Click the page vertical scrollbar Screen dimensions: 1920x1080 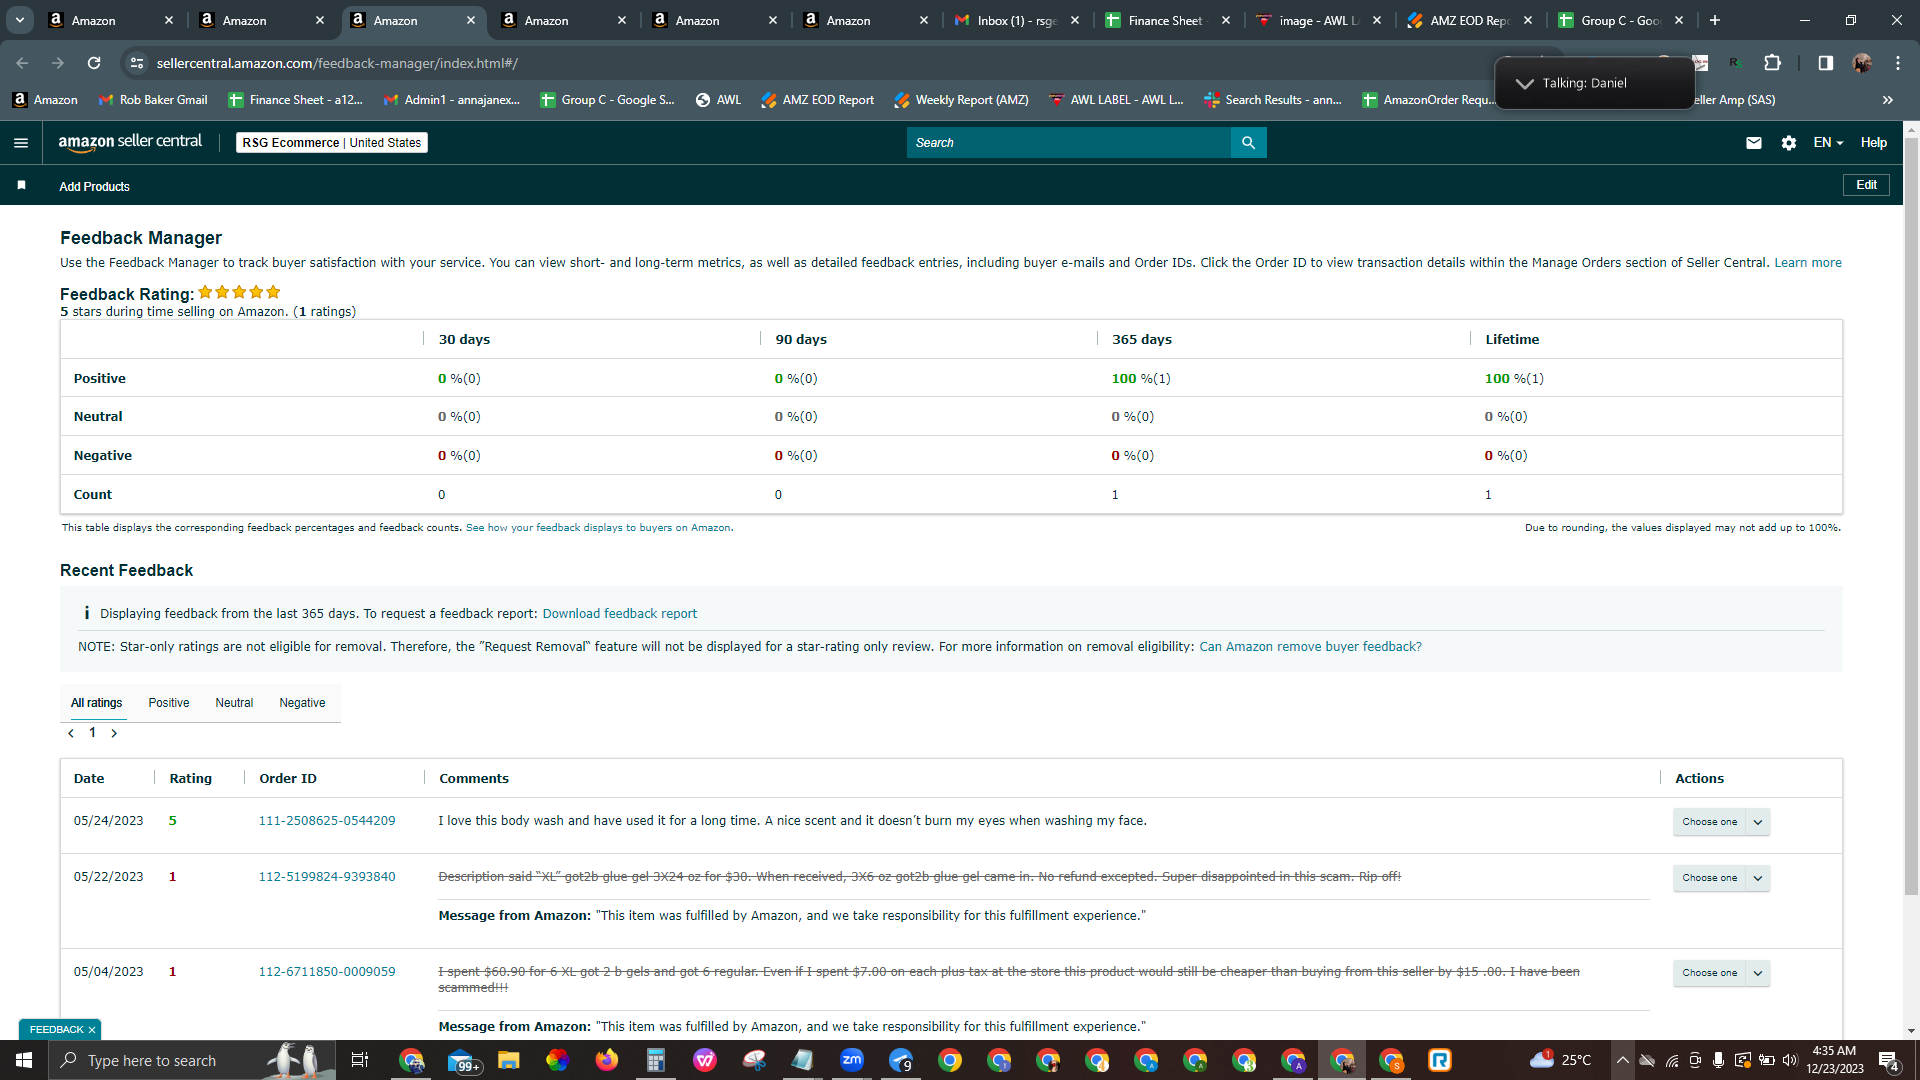(1911, 517)
